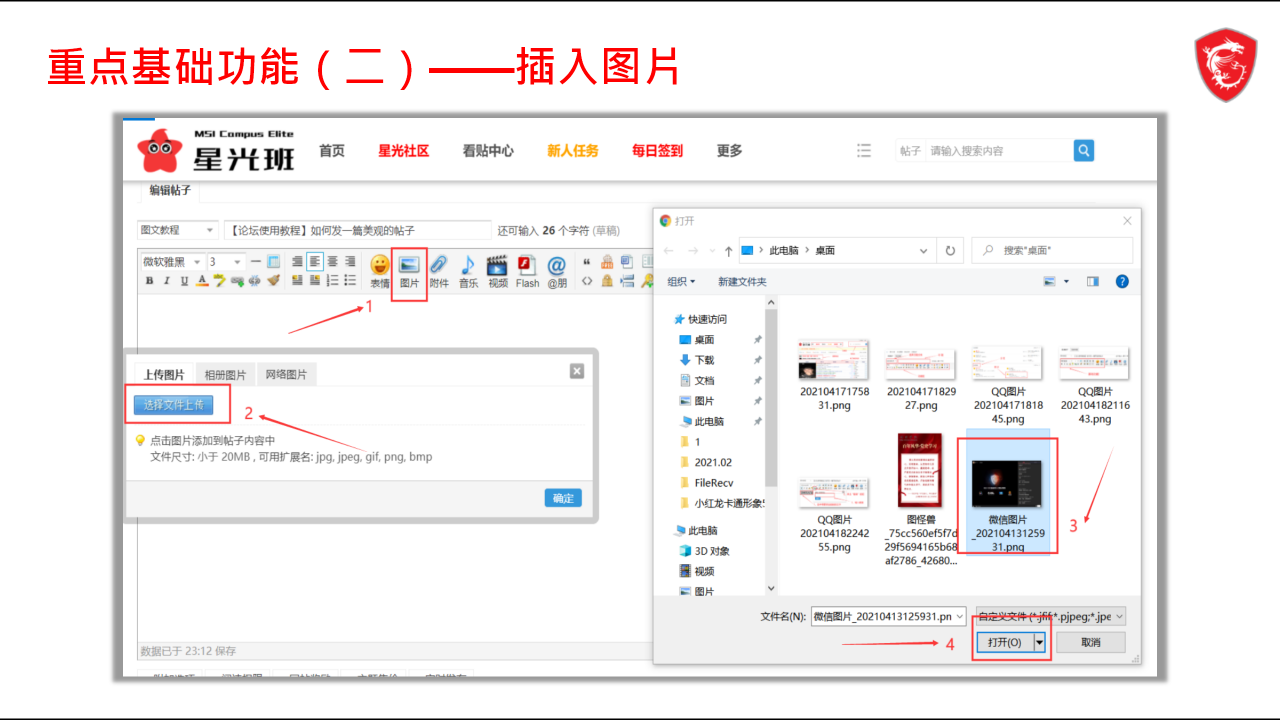Click 打开(O) to open selected file
The height and width of the screenshot is (720, 1280).
(1004, 642)
